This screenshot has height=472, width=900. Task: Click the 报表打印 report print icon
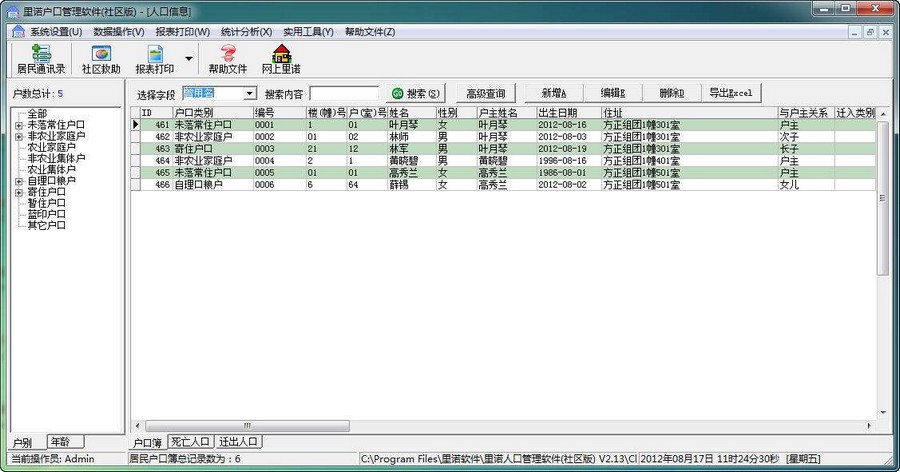pos(155,58)
